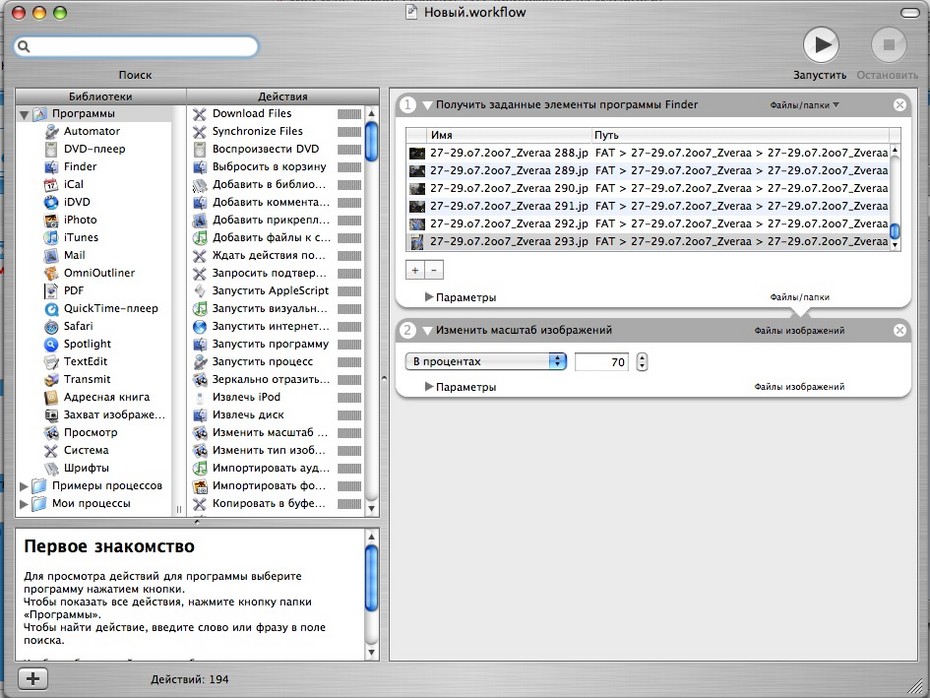
Task: Select PDF library item
Action: pyautogui.click(x=74, y=291)
